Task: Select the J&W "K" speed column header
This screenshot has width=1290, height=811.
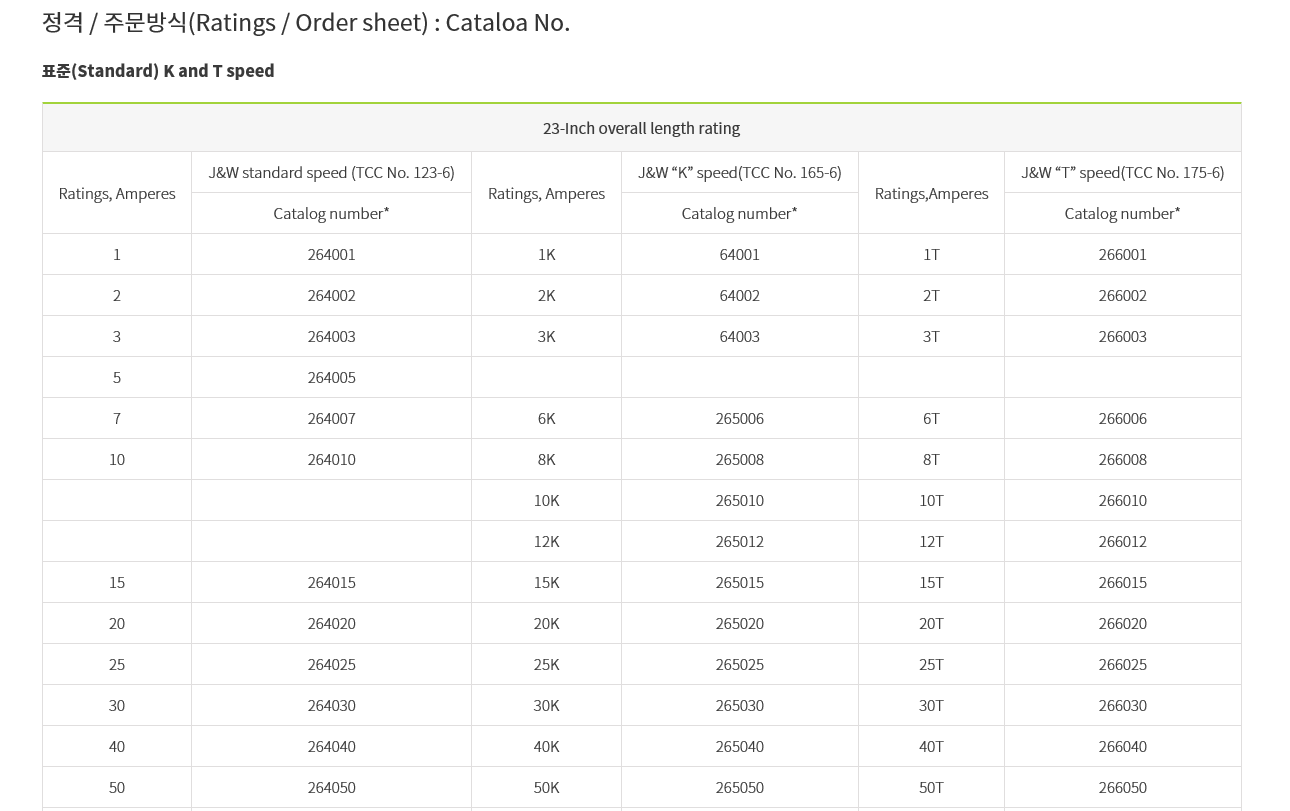Action: coord(739,172)
